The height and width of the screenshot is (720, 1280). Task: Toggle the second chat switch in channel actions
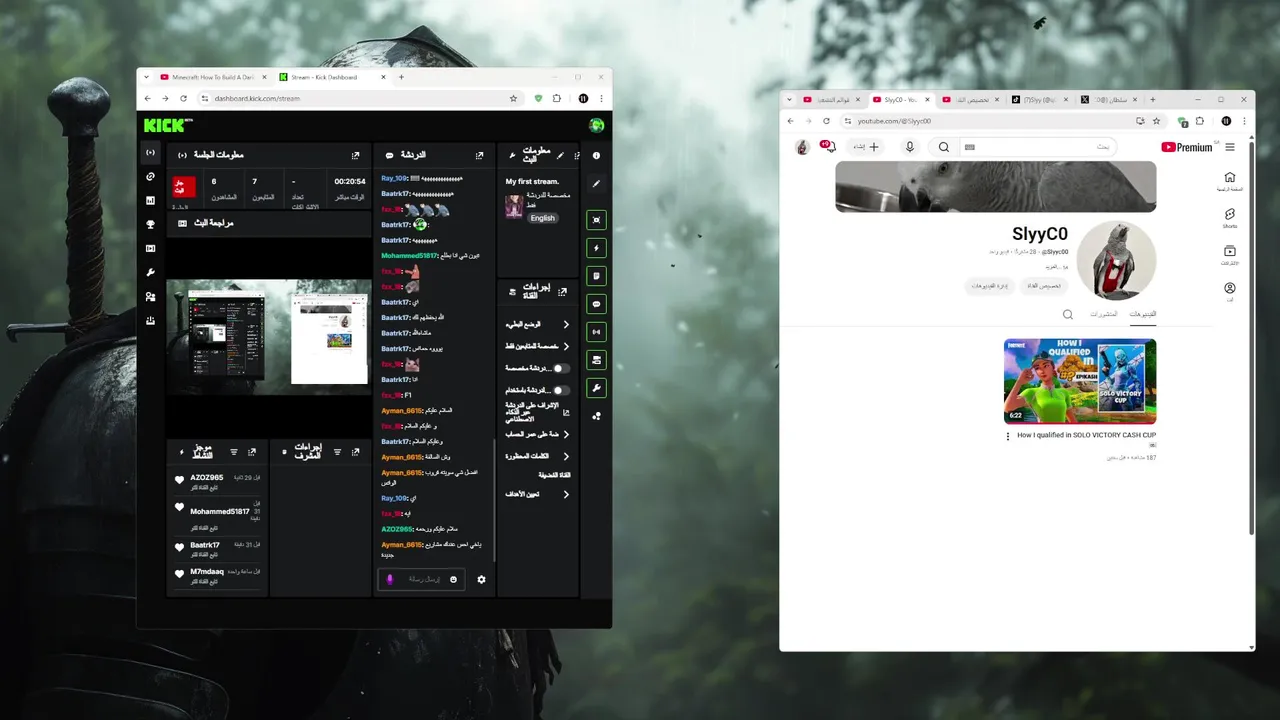point(562,390)
